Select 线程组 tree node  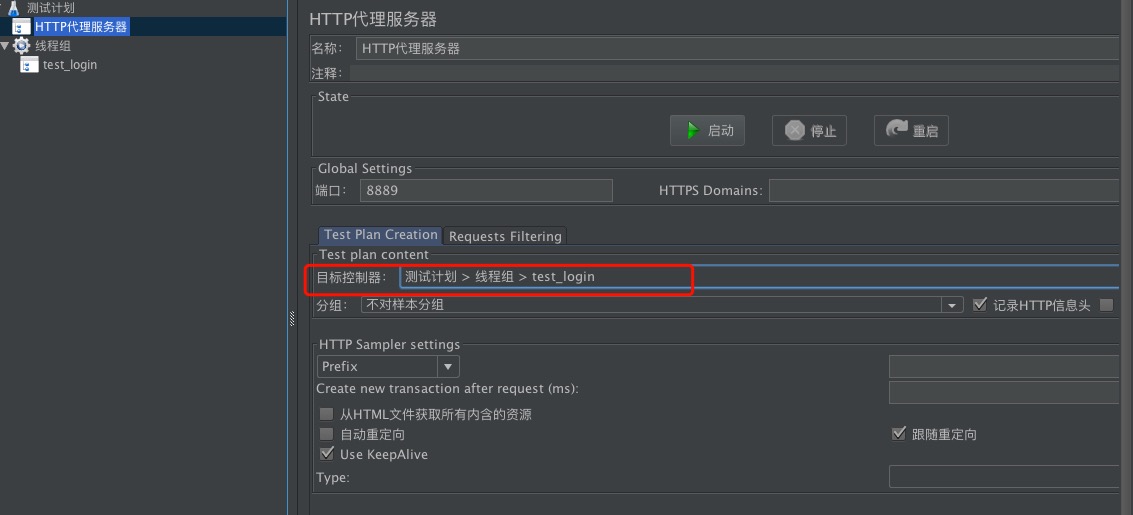pos(53,46)
